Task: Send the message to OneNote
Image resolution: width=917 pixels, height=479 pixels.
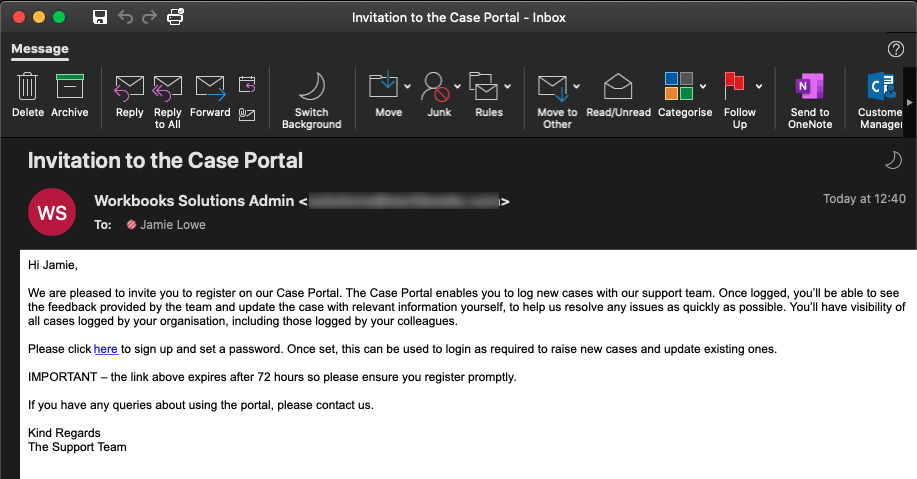Action: click(809, 101)
